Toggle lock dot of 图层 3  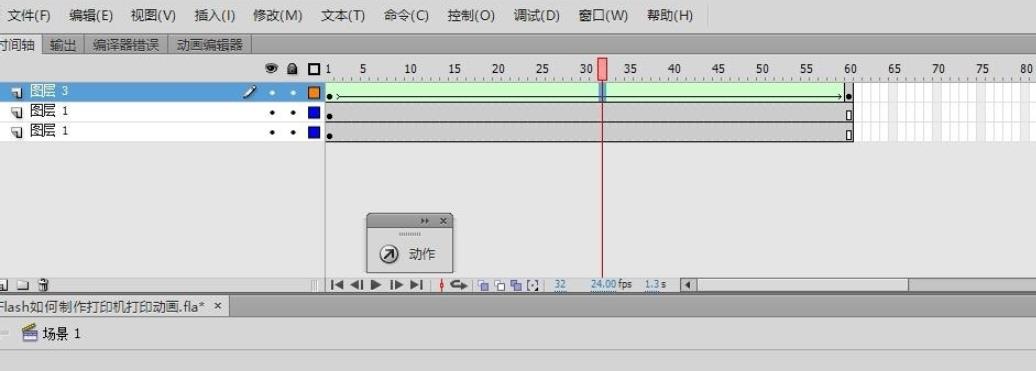click(x=293, y=93)
